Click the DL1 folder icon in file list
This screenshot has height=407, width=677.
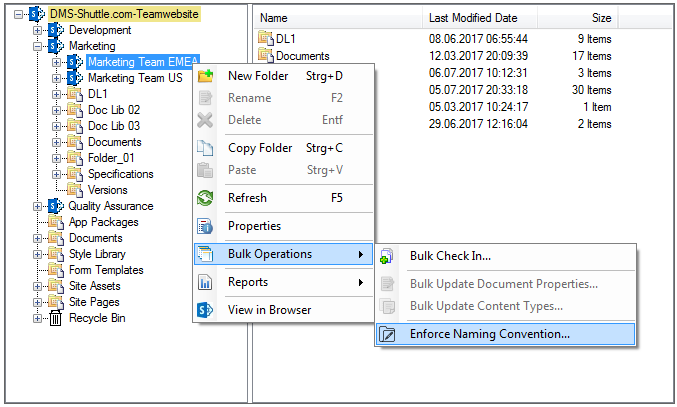point(266,38)
